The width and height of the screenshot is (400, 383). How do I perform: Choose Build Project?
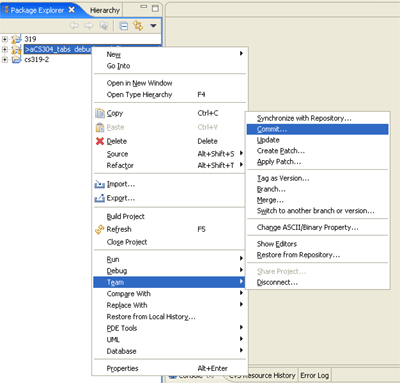pos(170,217)
